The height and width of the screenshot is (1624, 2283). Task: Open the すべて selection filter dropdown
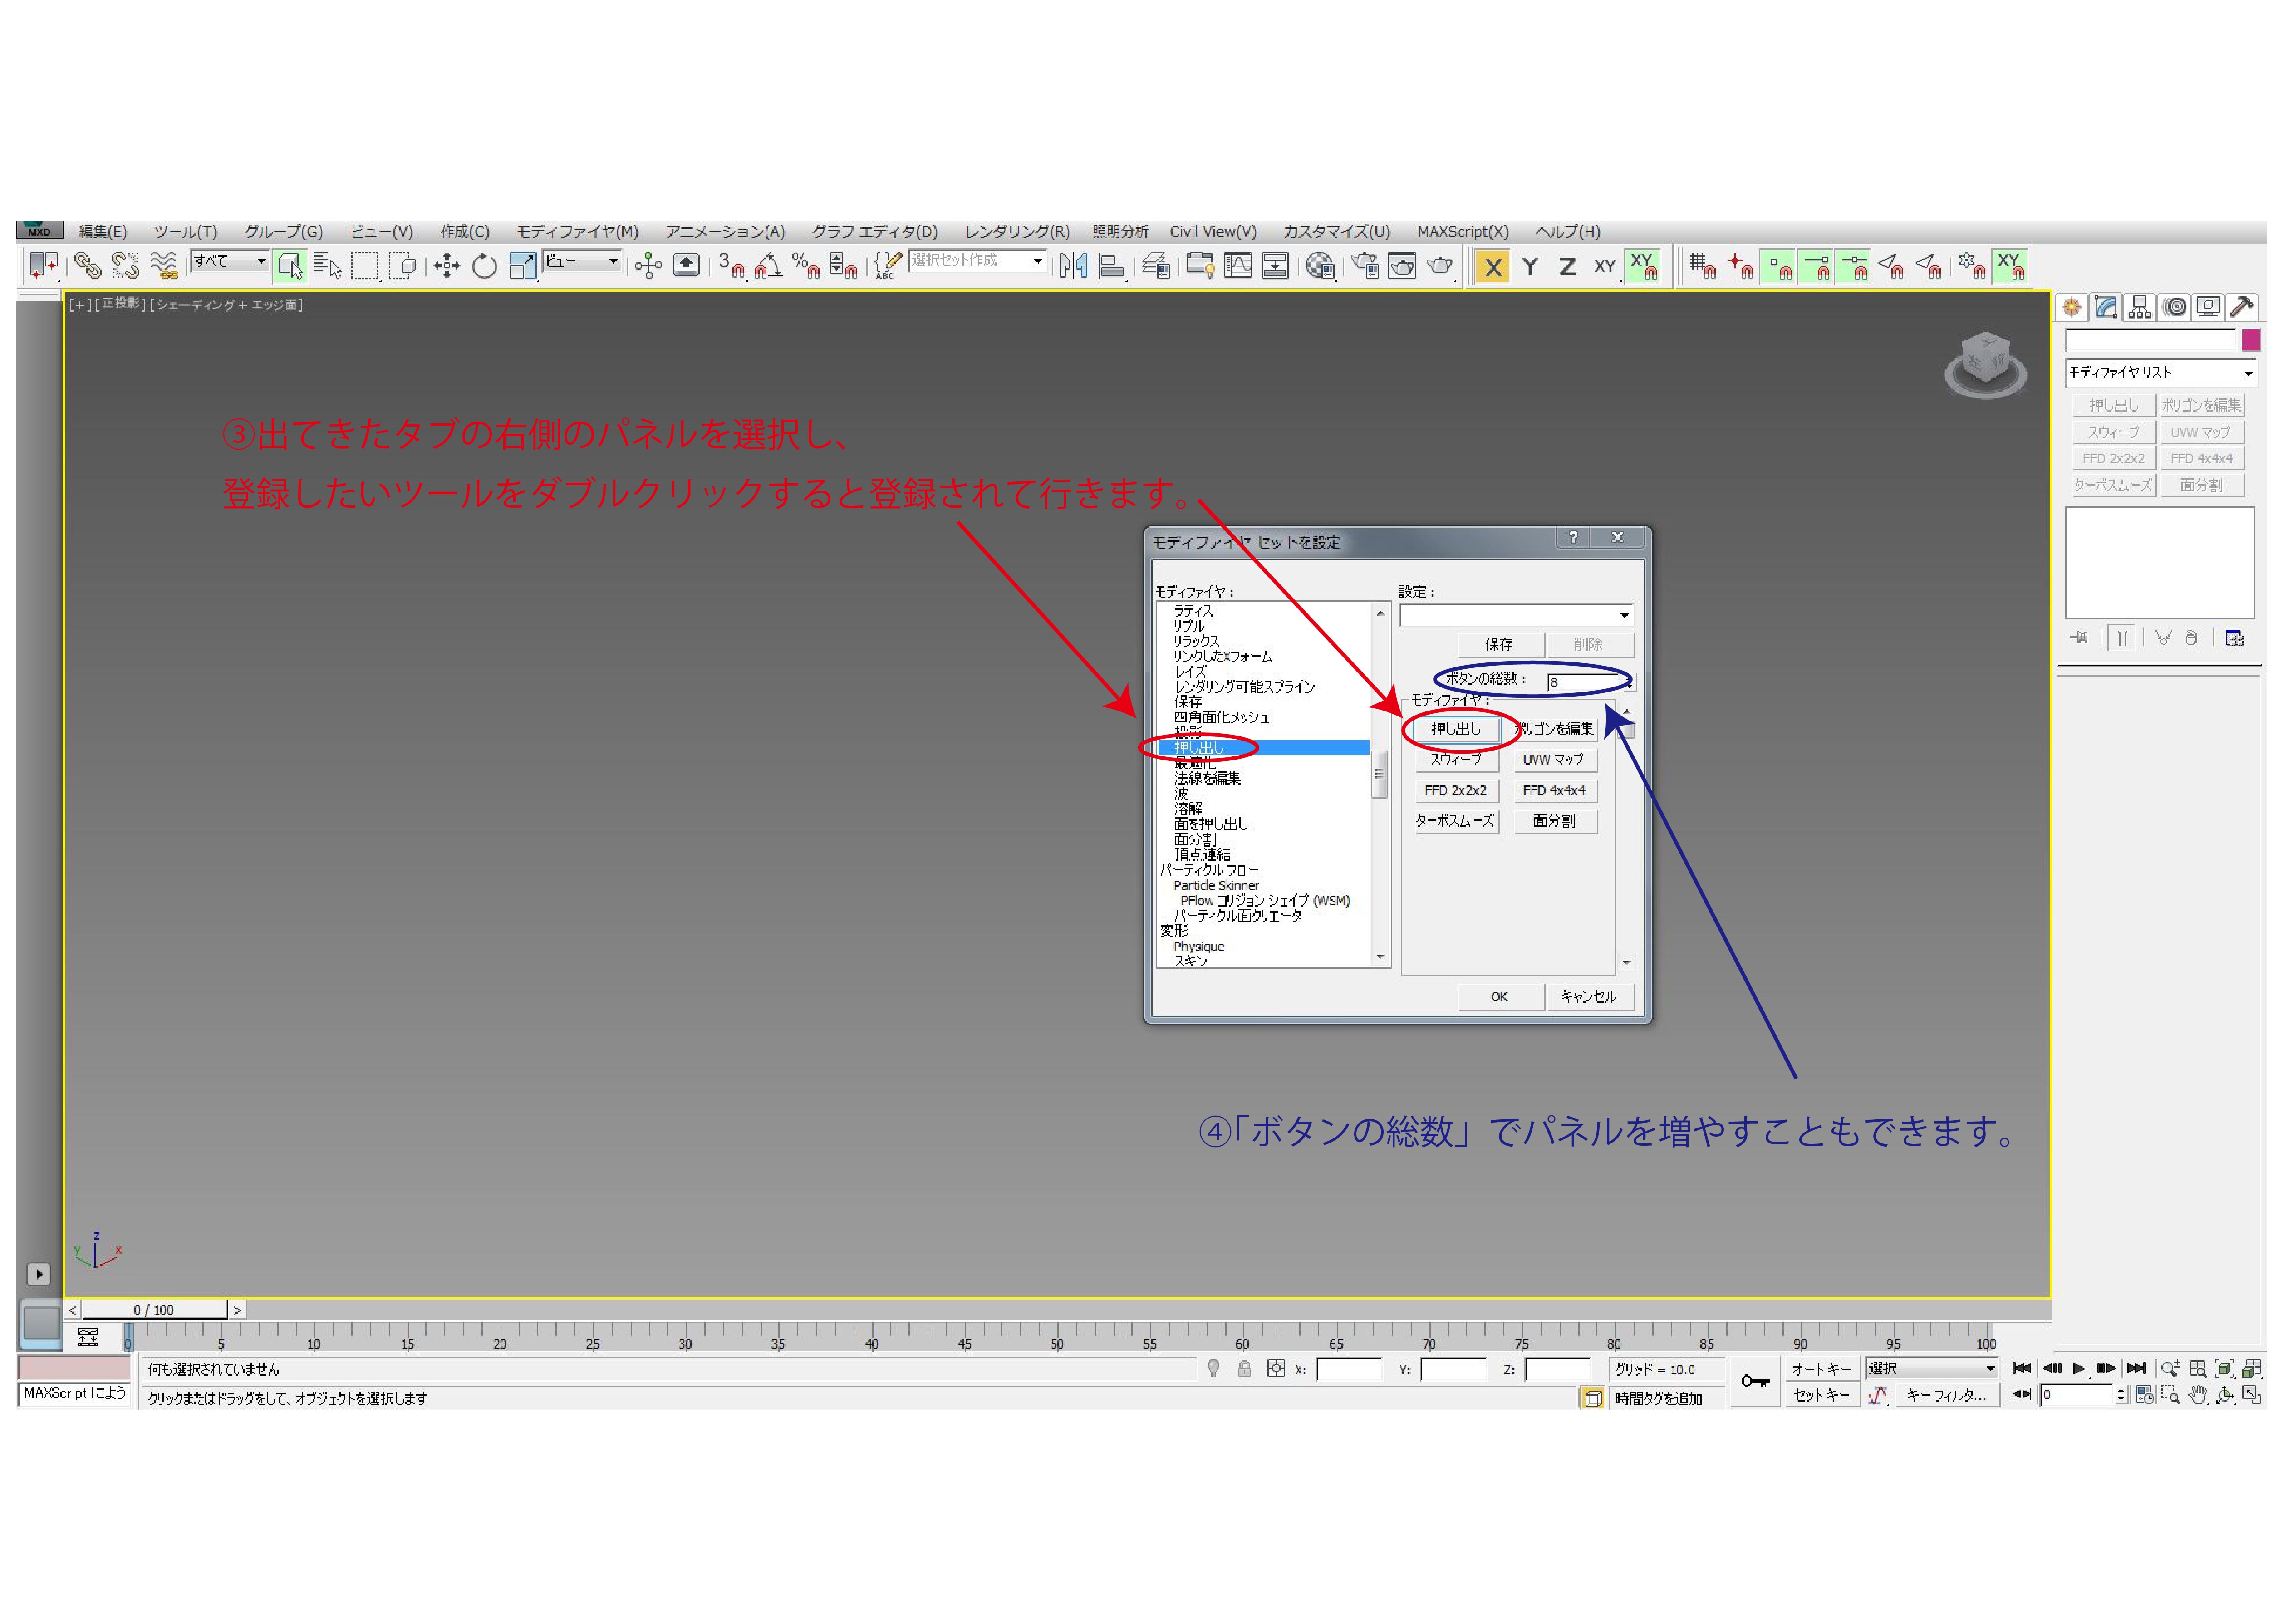230,262
